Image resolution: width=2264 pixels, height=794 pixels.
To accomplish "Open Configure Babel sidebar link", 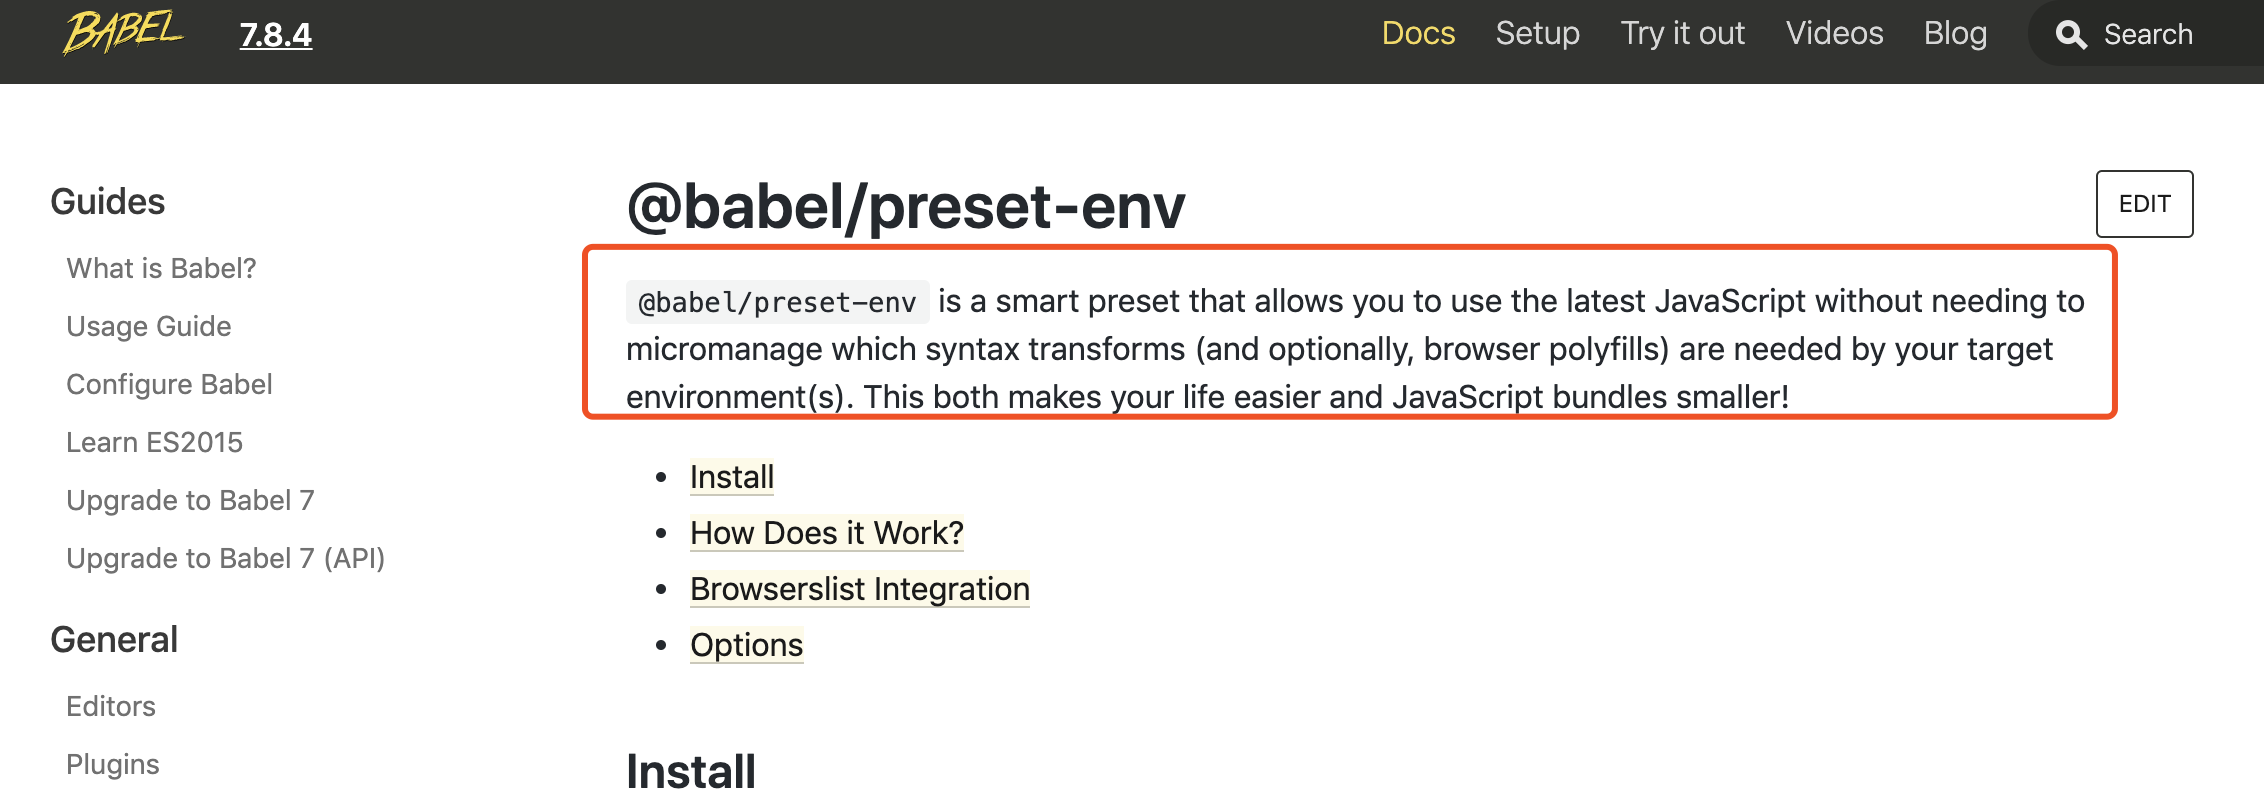I will tap(169, 384).
